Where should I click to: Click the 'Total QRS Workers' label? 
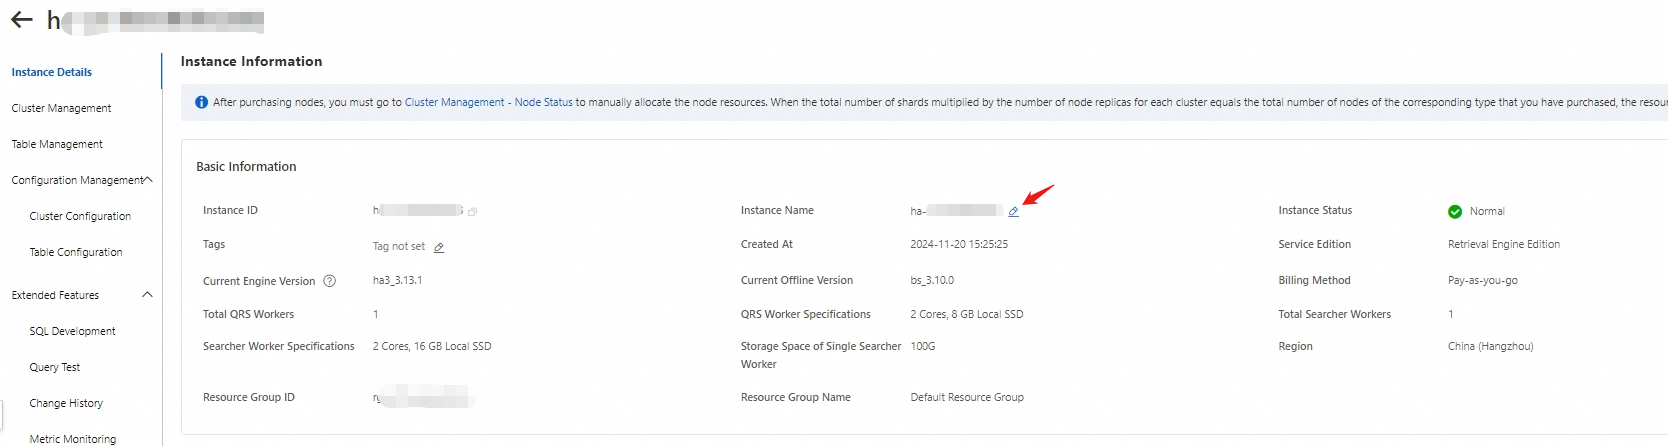[248, 314]
